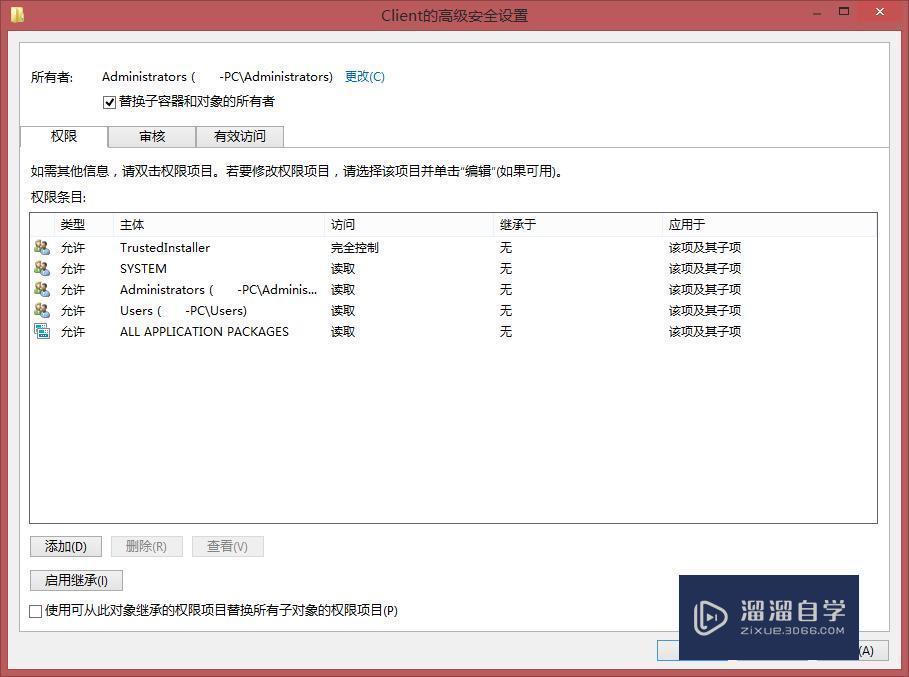Viewport: 909px width, 677px height.
Task: Uncheck 替换子容器和对象的所有者
Action: click(109, 101)
